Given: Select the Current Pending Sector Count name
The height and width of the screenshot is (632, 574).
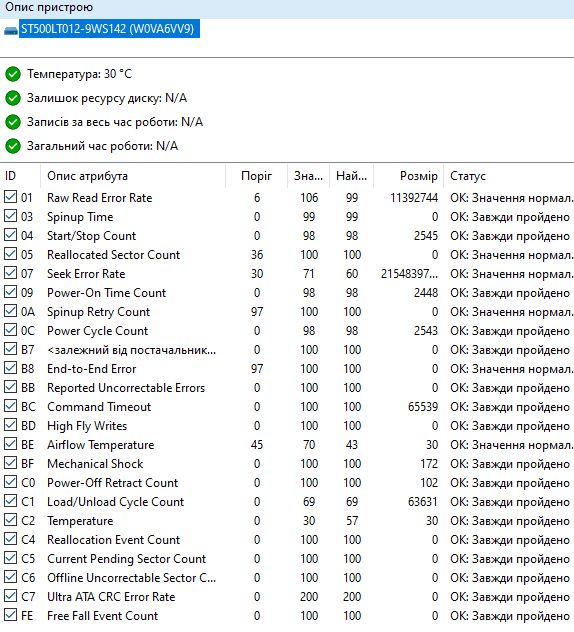Looking at the screenshot, I should pyautogui.click(x=127, y=559).
